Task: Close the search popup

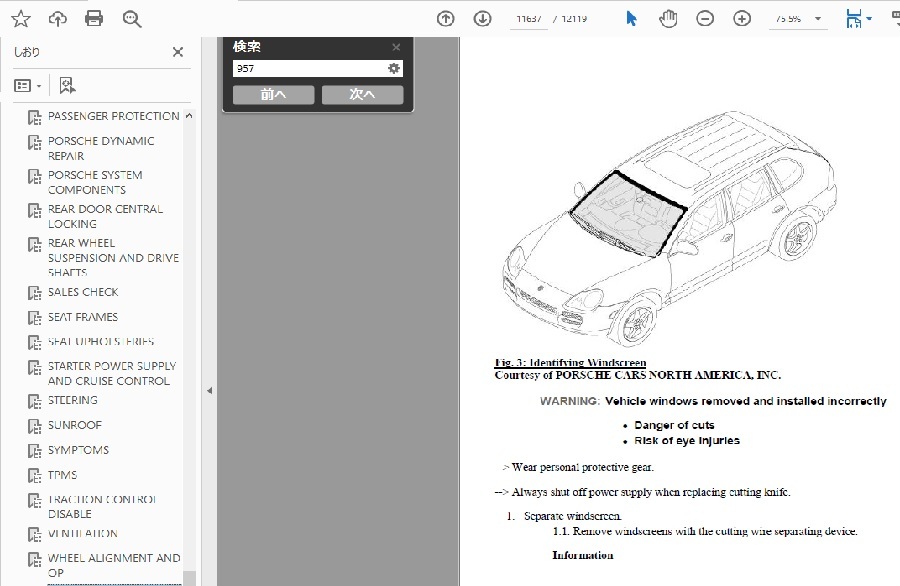Action: point(396,47)
